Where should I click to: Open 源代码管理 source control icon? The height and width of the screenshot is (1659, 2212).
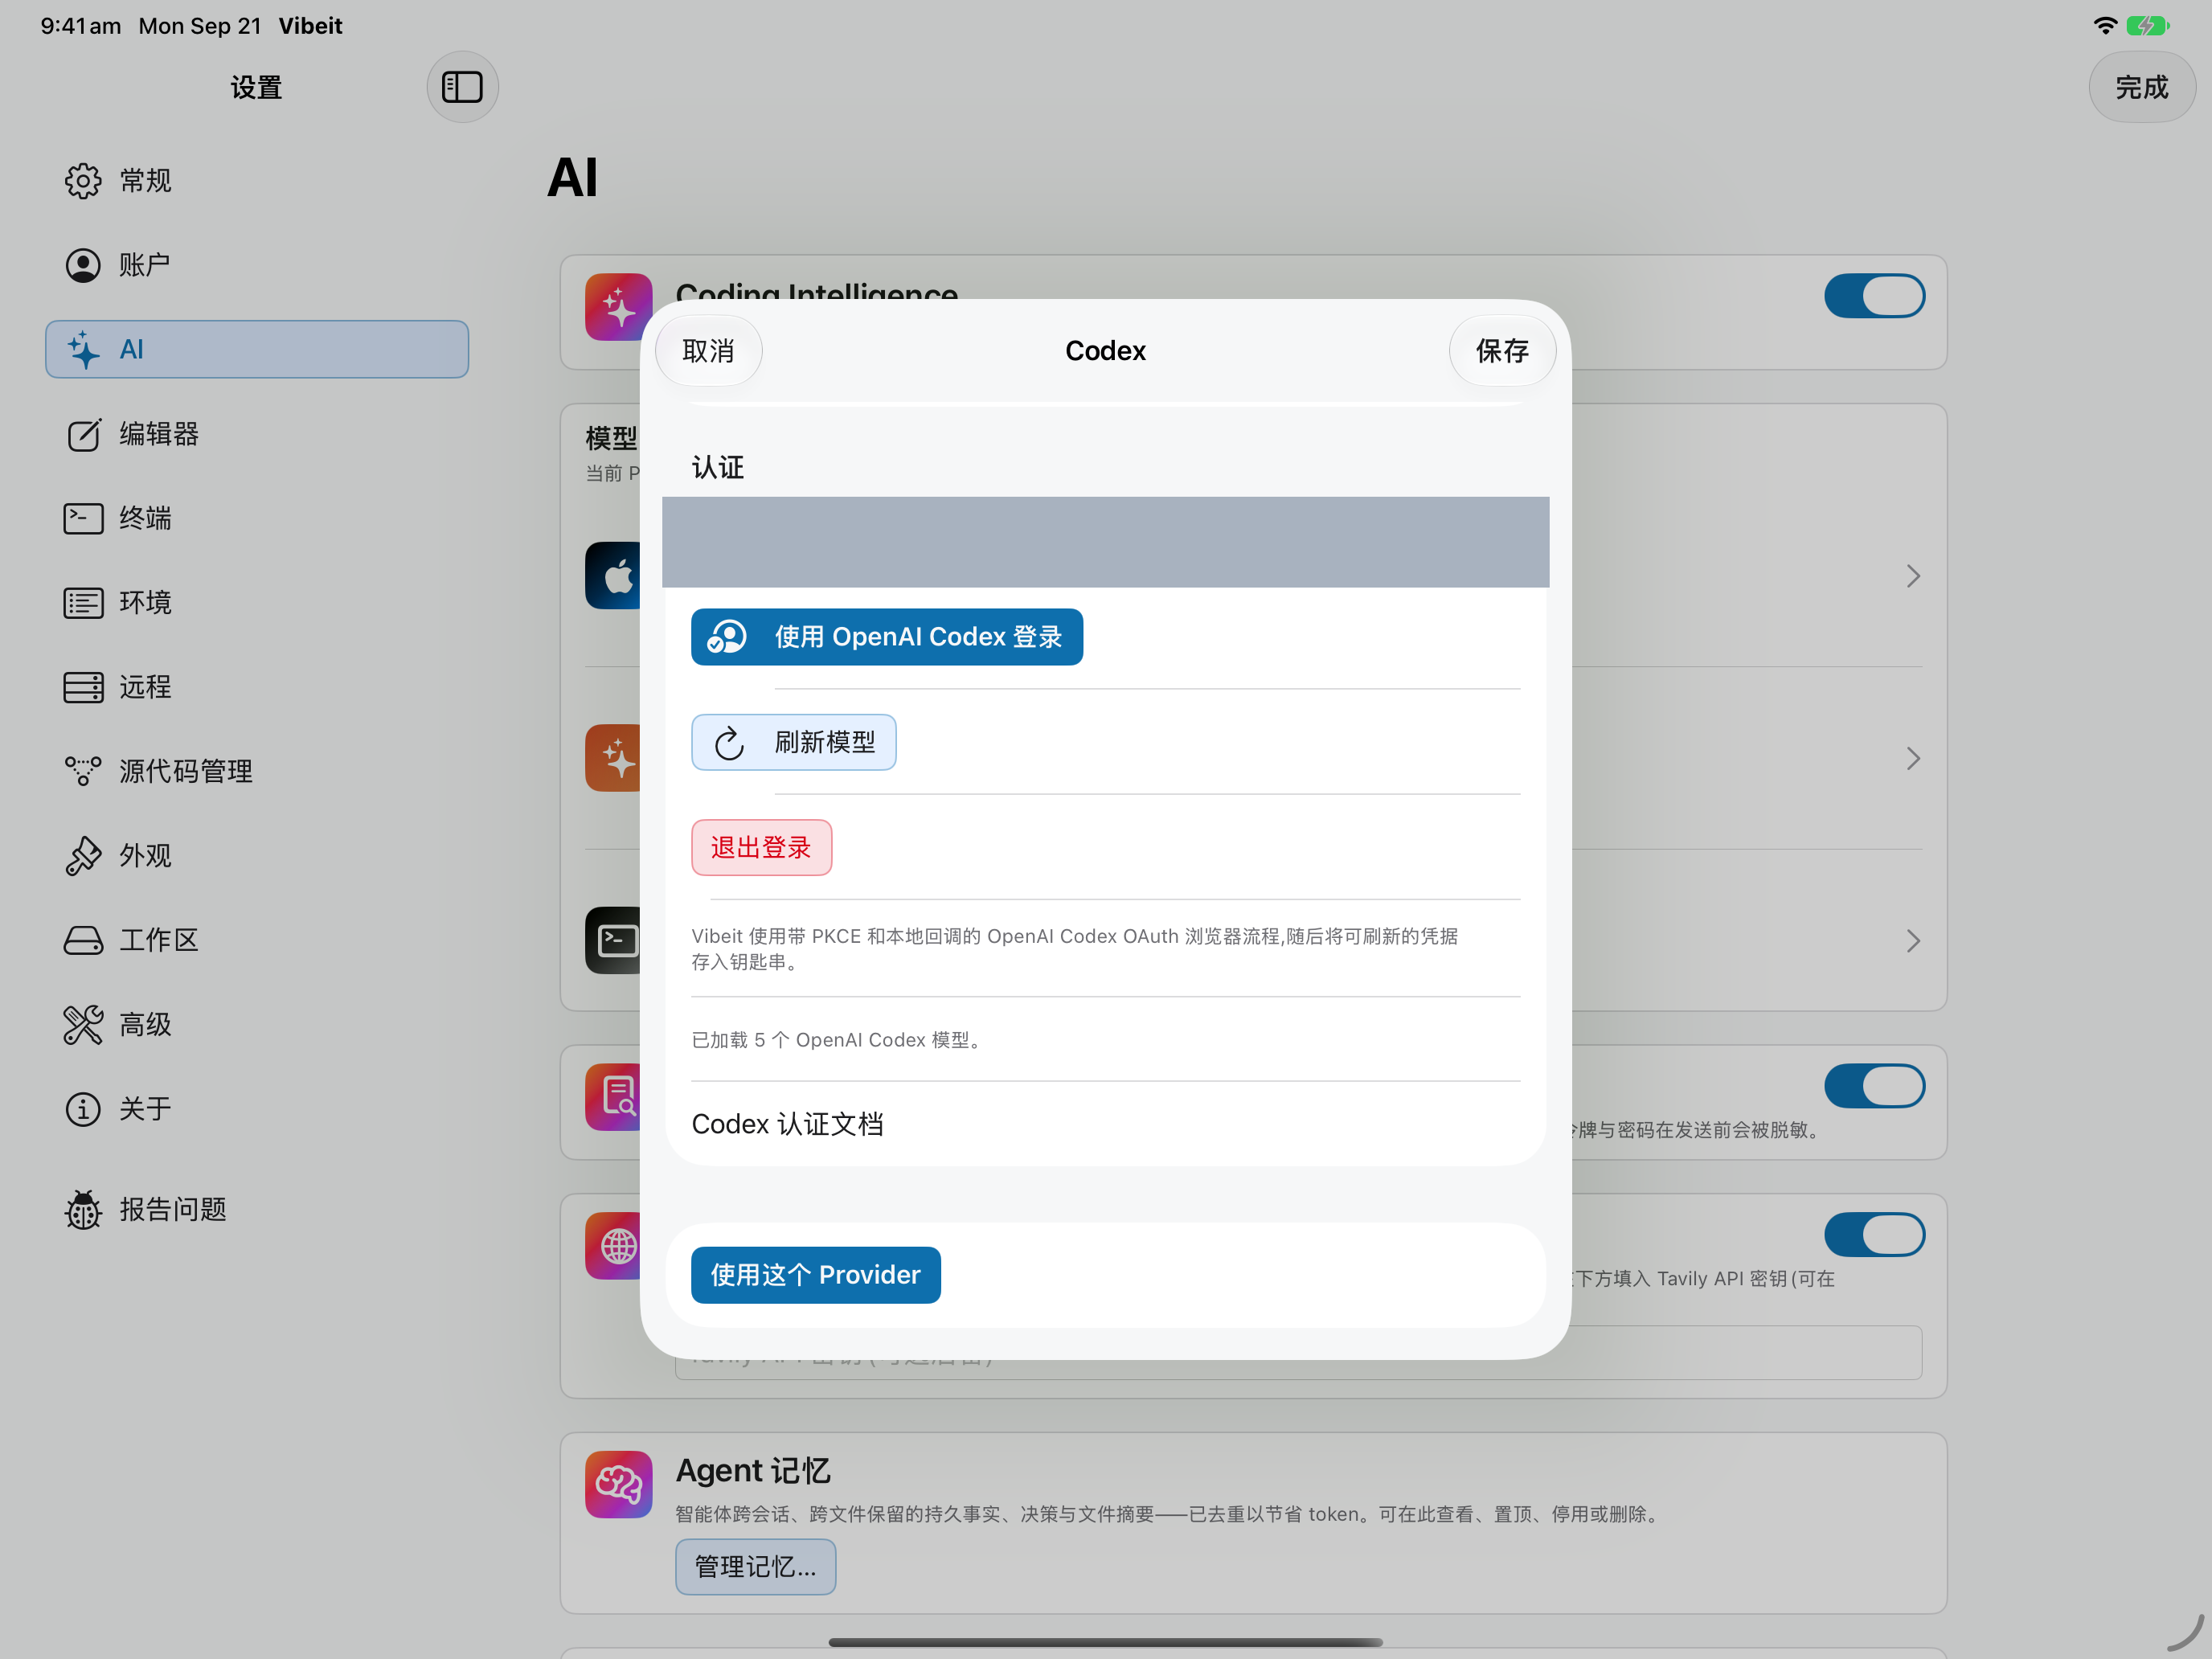click(83, 771)
